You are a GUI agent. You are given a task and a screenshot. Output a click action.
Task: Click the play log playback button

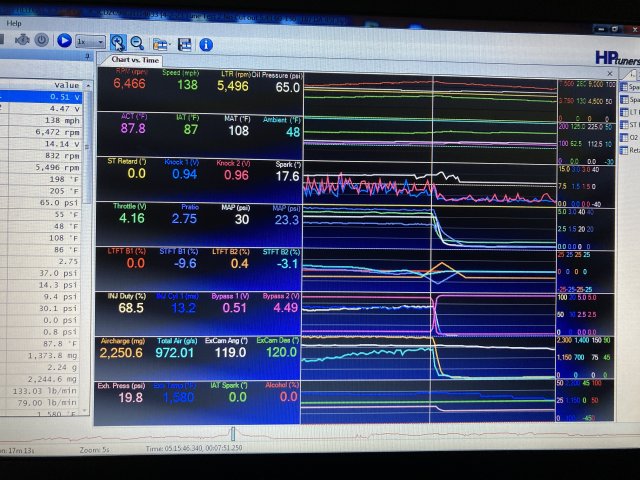pyautogui.click(x=64, y=42)
